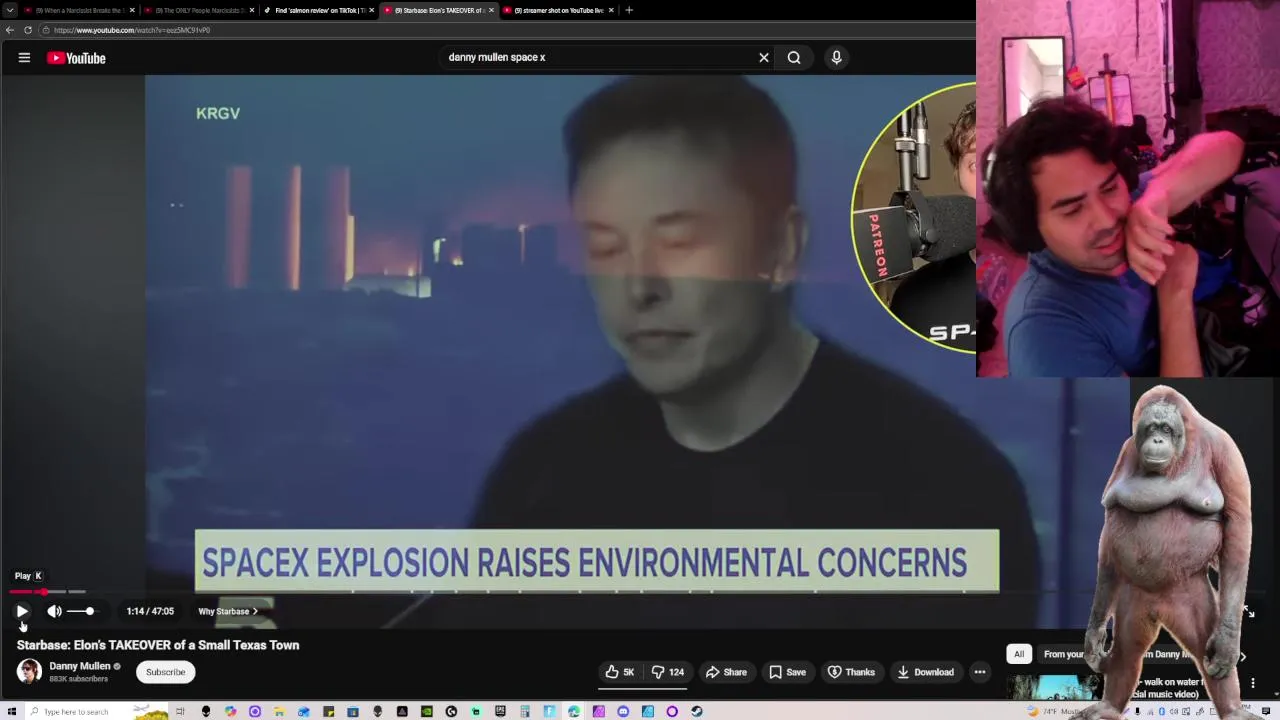Screen dimensions: 1280x720
Task: Subscribe to Danny Mullen
Action: (165, 672)
